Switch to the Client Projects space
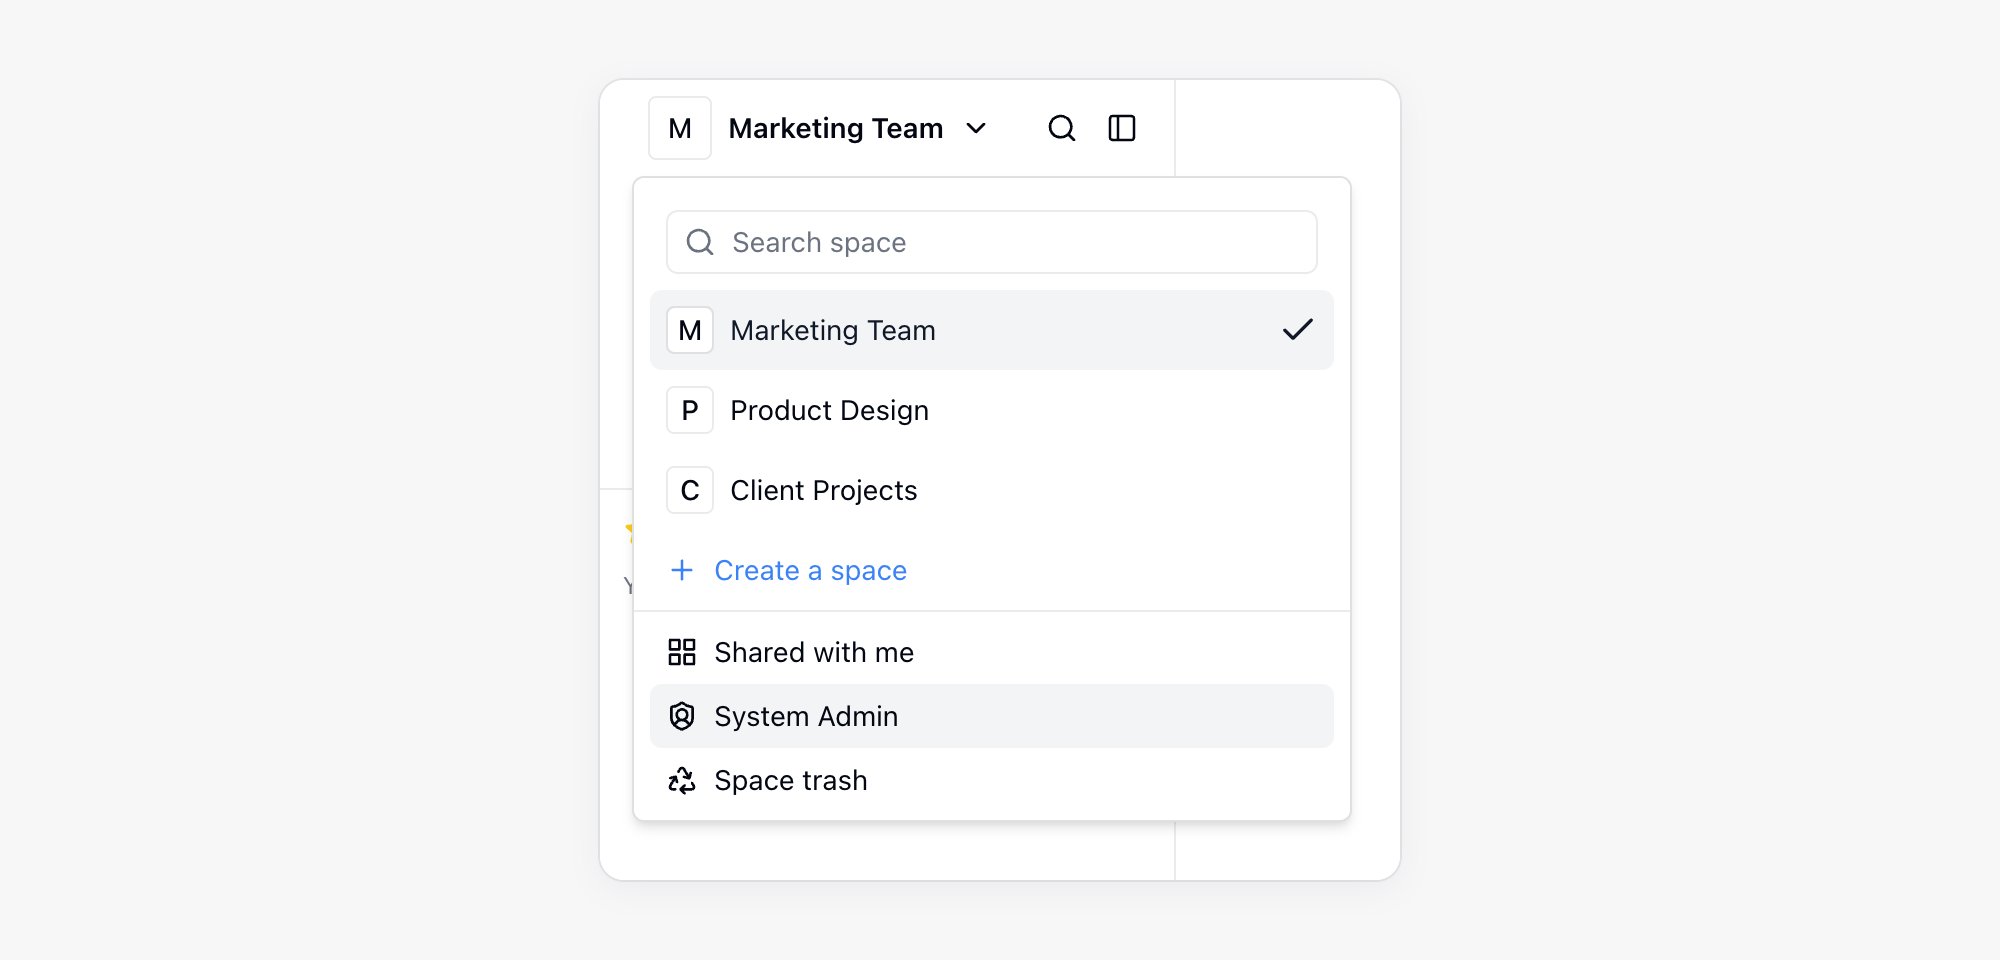 [x=992, y=490]
